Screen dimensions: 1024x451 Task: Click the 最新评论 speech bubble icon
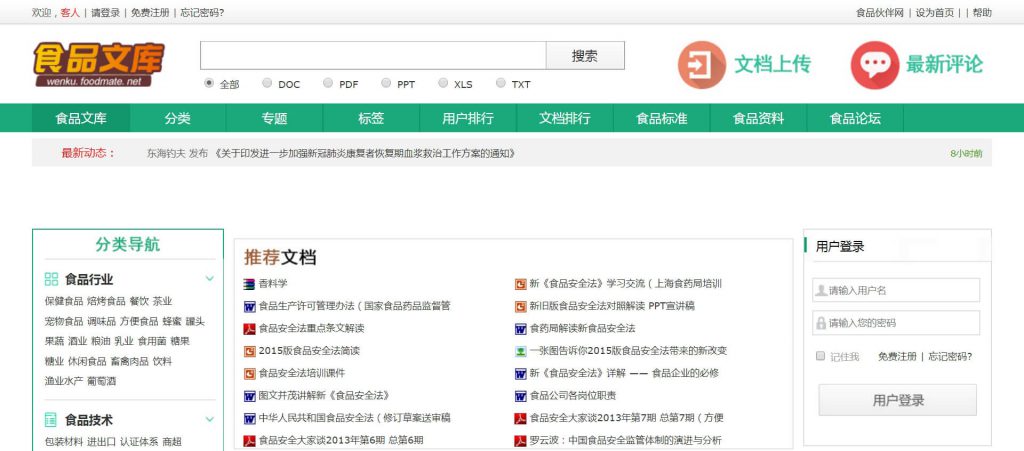click(x=874, y=65)
